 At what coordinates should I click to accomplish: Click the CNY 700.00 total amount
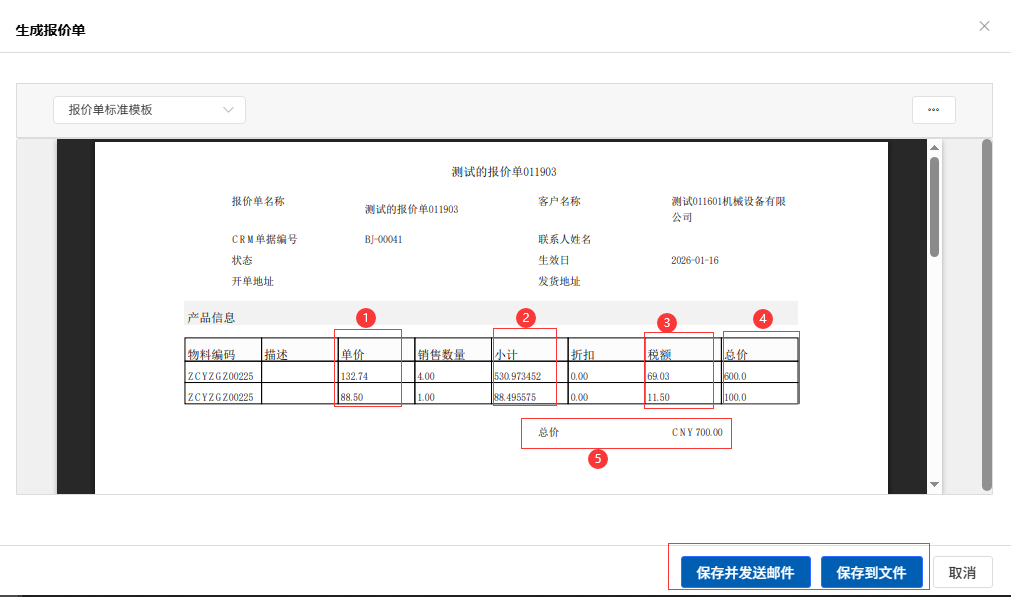click(696, 433)
